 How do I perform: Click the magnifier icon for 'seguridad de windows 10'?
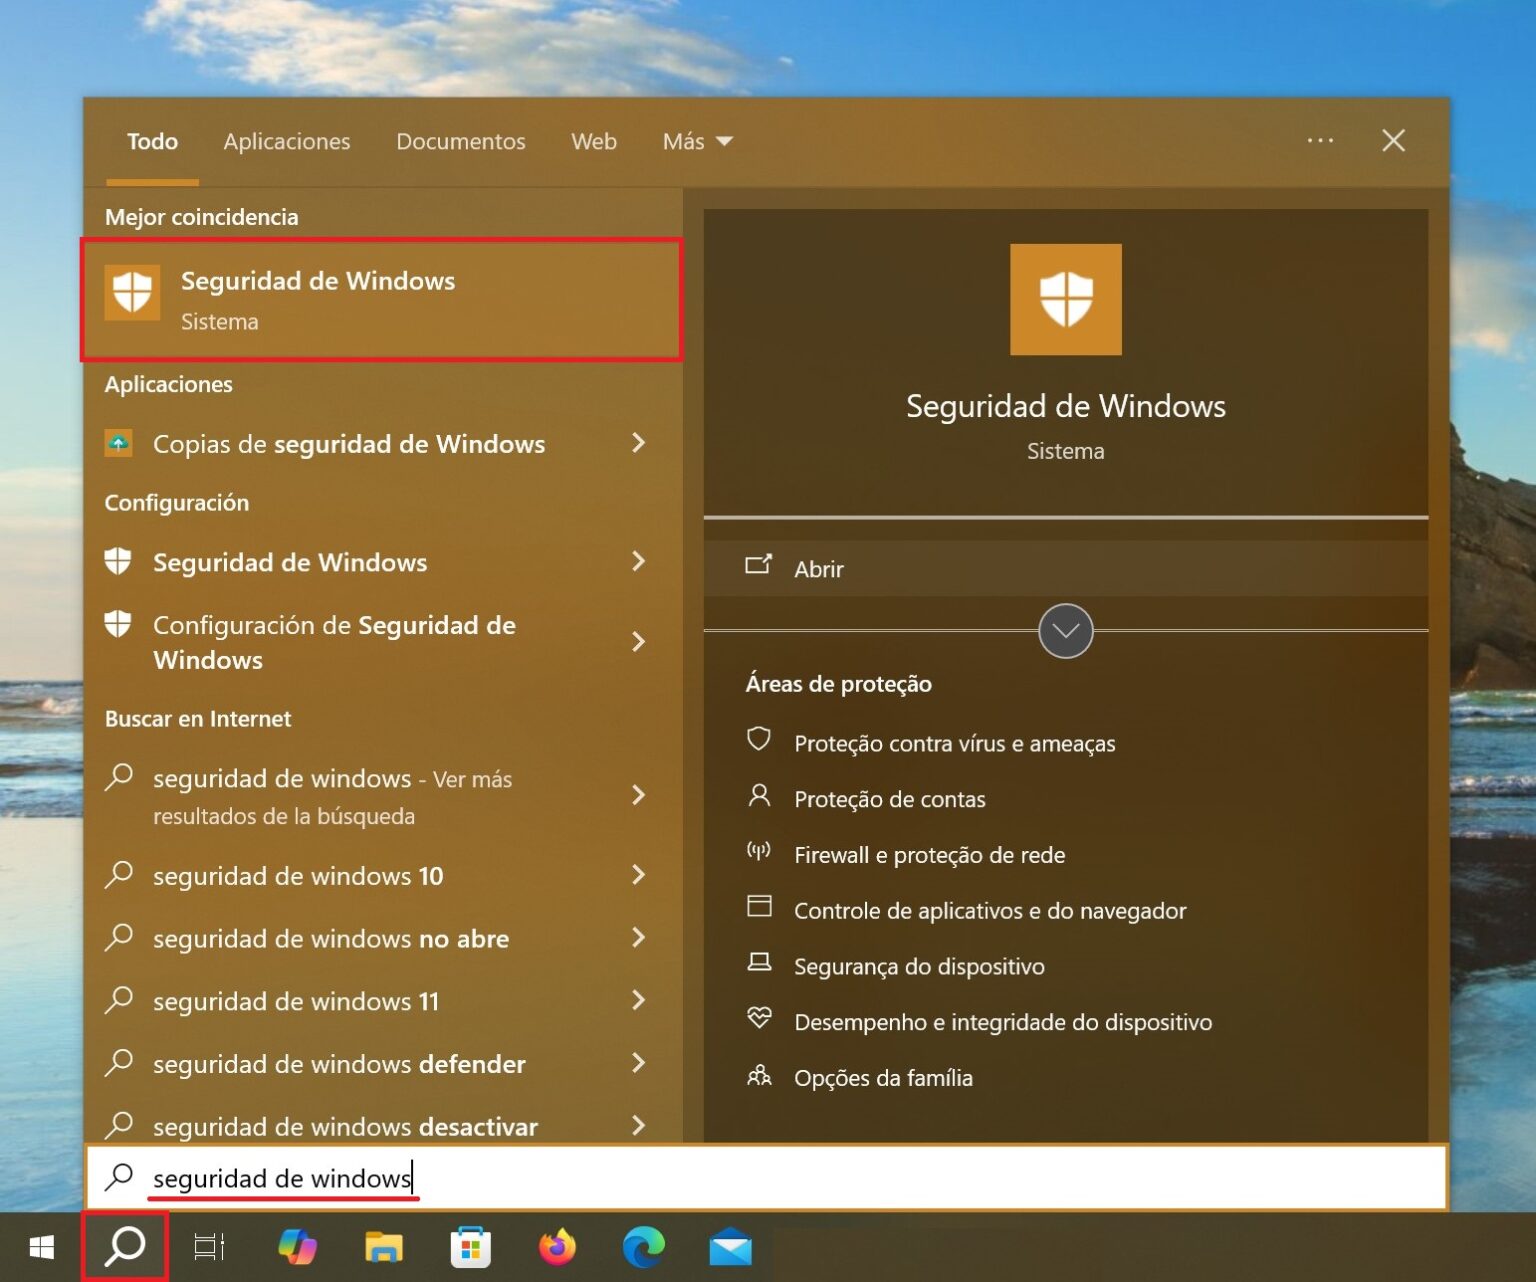pos(119,874)
